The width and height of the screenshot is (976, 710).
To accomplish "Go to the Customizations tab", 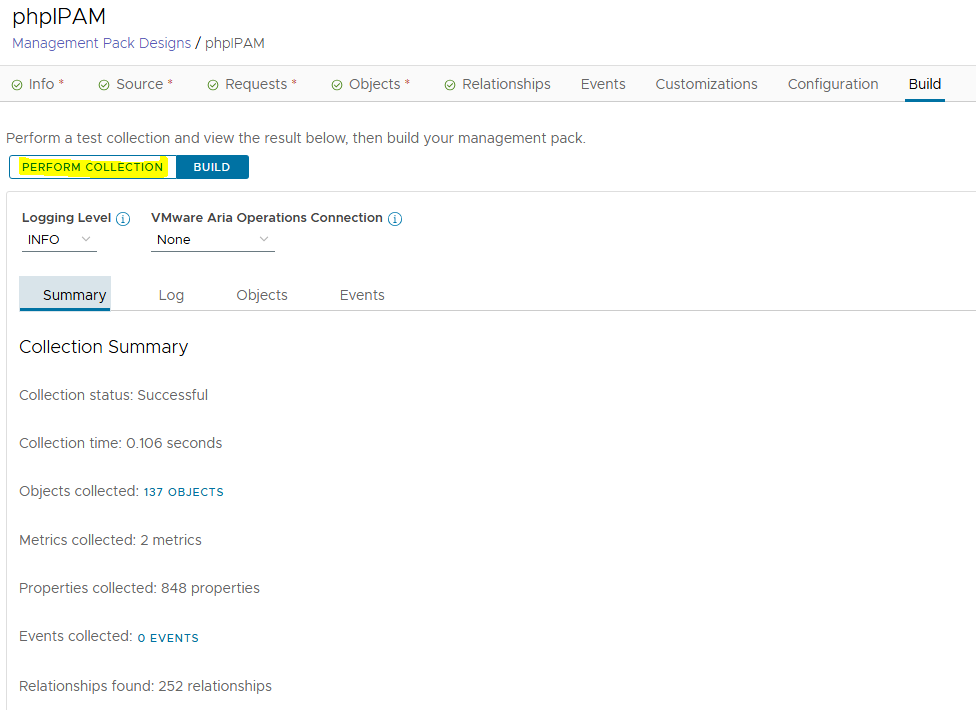I will pyautogui.click(x=706, y=84).
